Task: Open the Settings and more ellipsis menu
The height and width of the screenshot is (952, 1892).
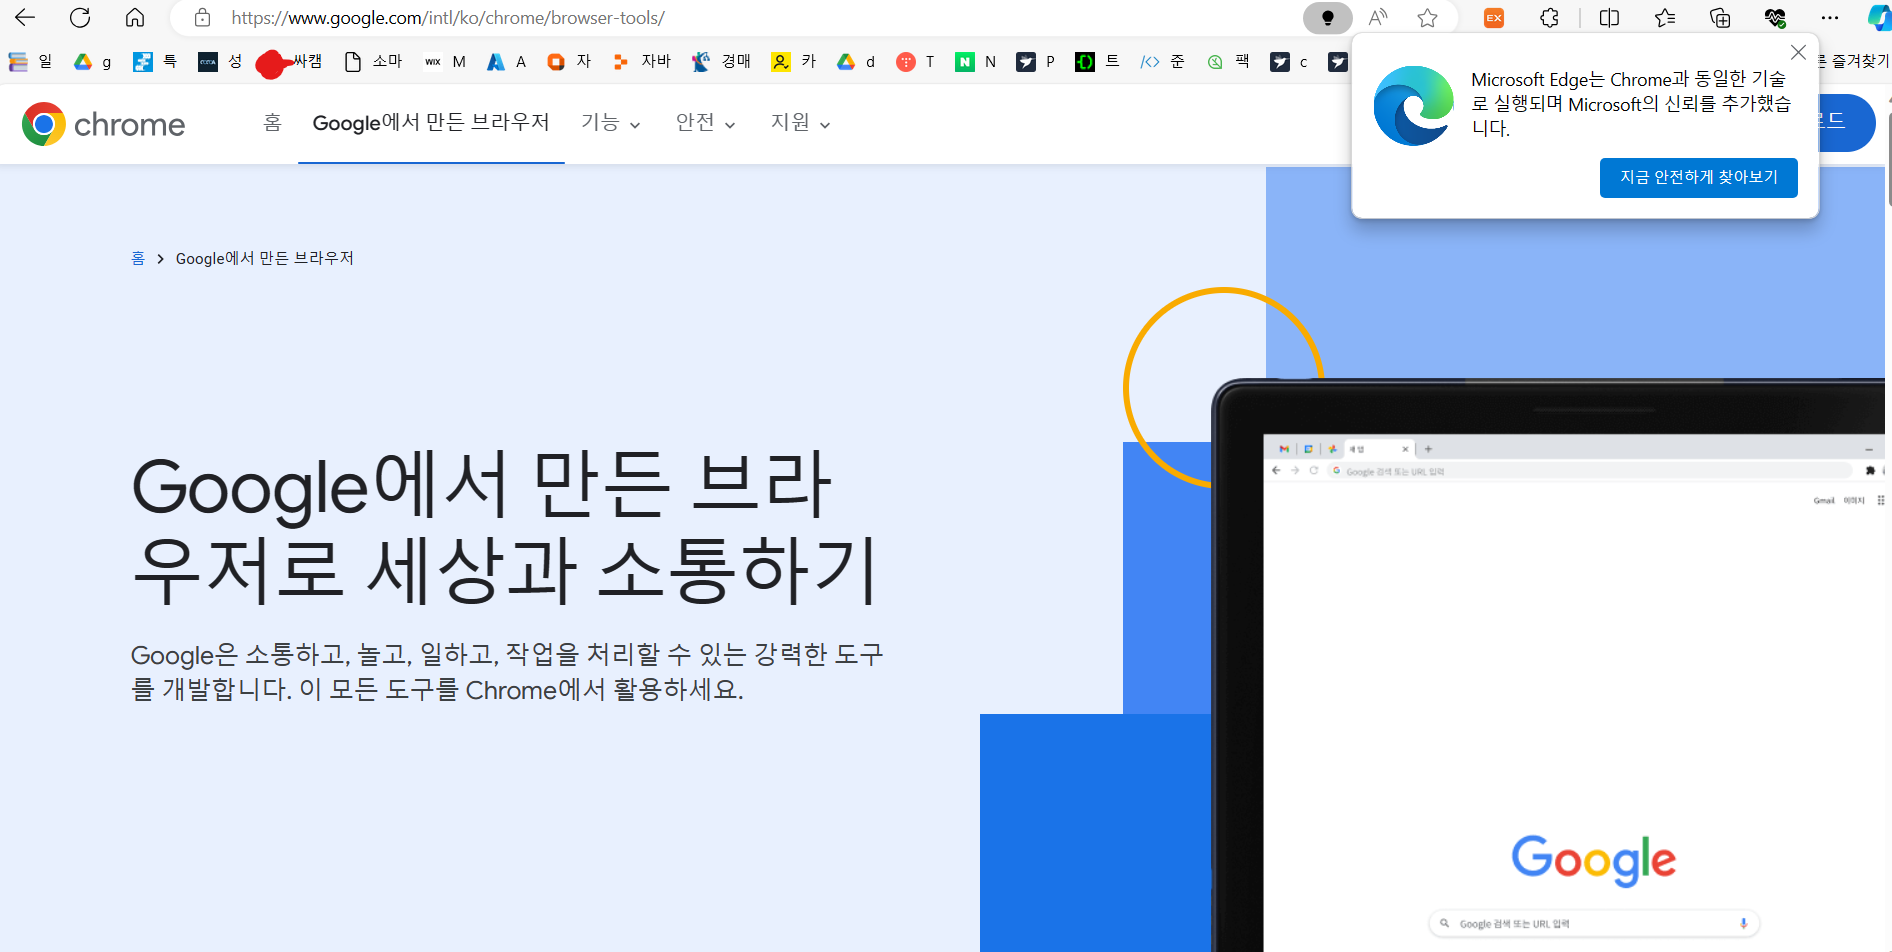Action: (1830, 18)
